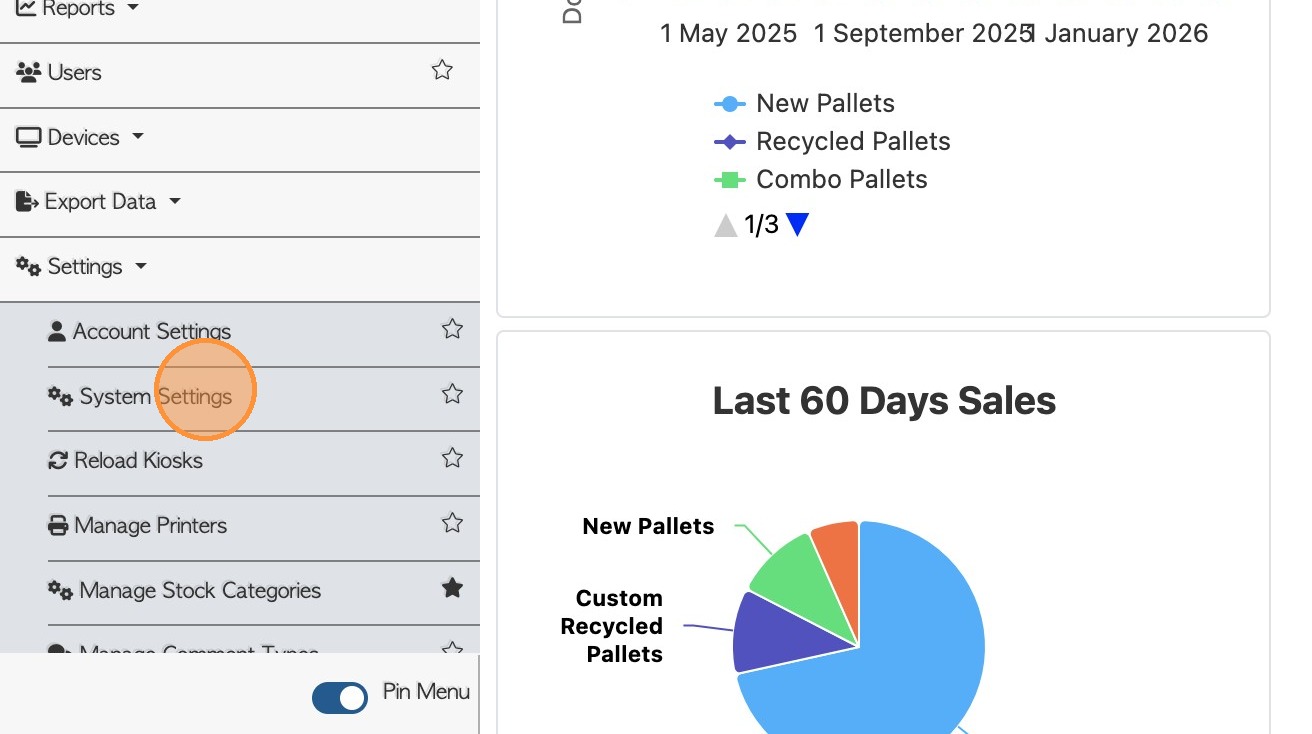
Task: Open the Reports menu
Action: pos(78,9)
